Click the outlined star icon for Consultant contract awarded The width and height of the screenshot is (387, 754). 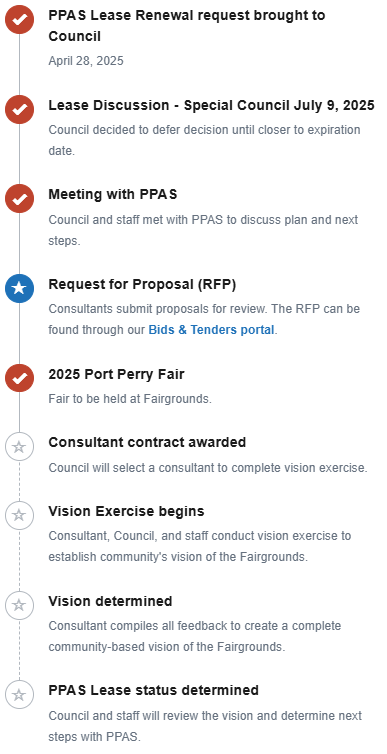(19, 447)
